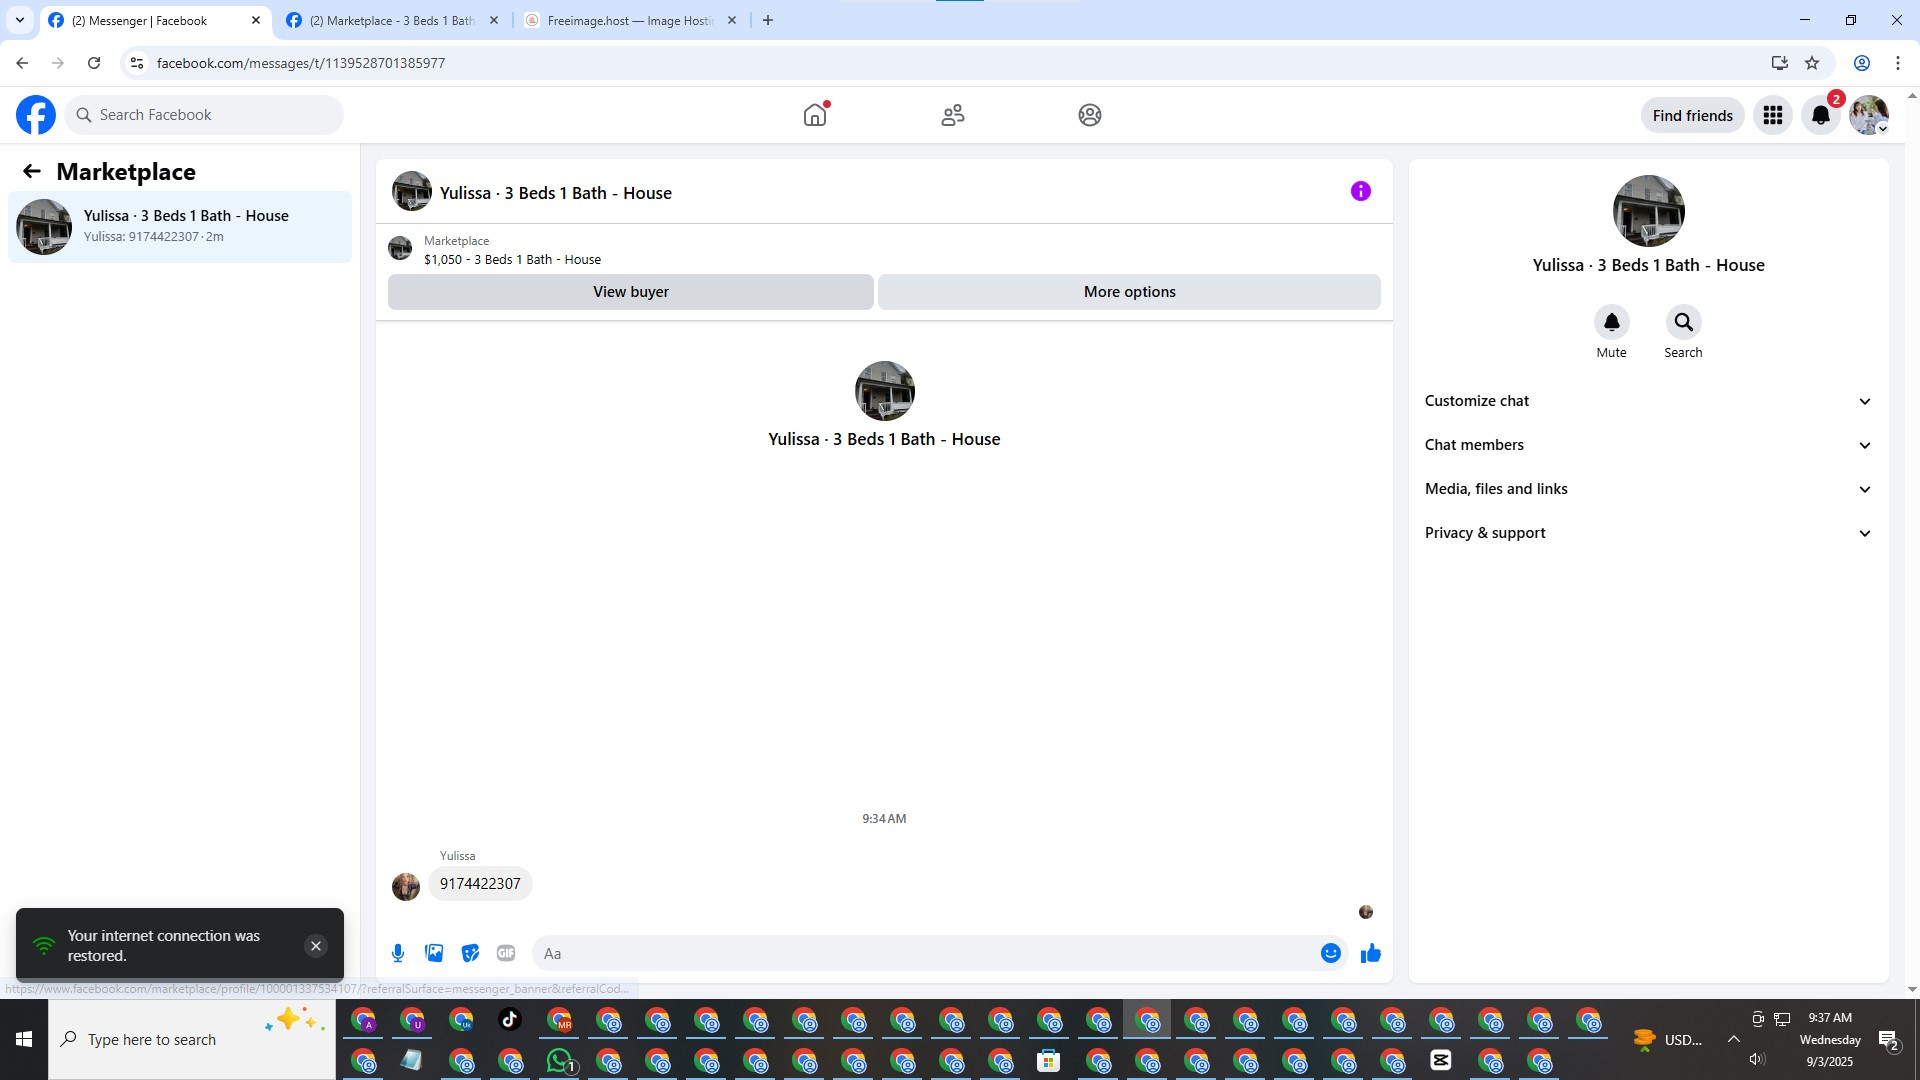Close the Freeimage.host tab

pyautogui.click(x=732, y=20)
